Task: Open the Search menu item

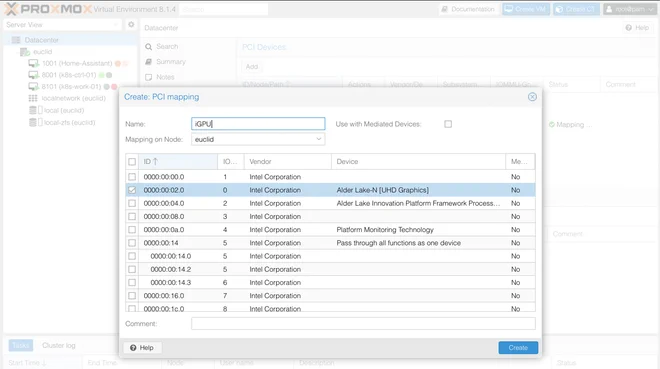Action: 162,47
